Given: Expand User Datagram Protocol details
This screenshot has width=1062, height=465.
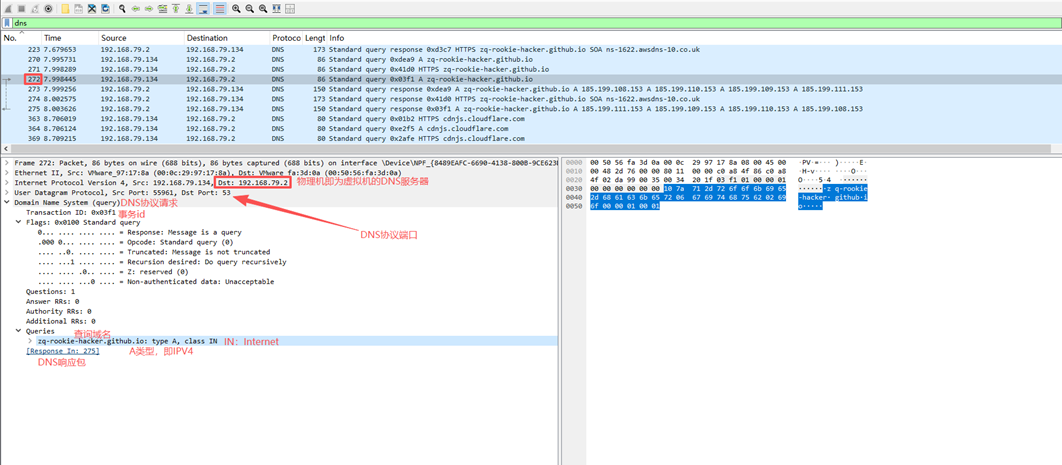Looking at the screenshot, I should (x=7, y=193).
